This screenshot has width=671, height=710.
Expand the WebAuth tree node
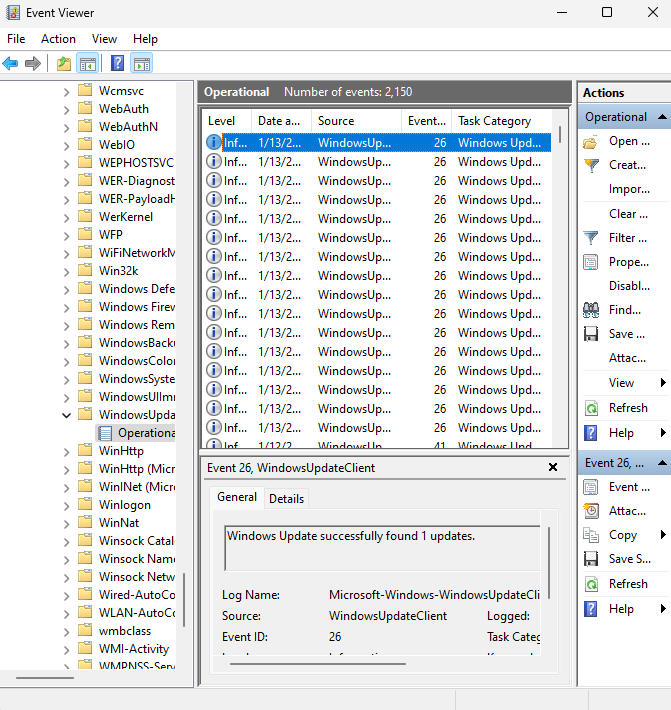click(67, 110)
